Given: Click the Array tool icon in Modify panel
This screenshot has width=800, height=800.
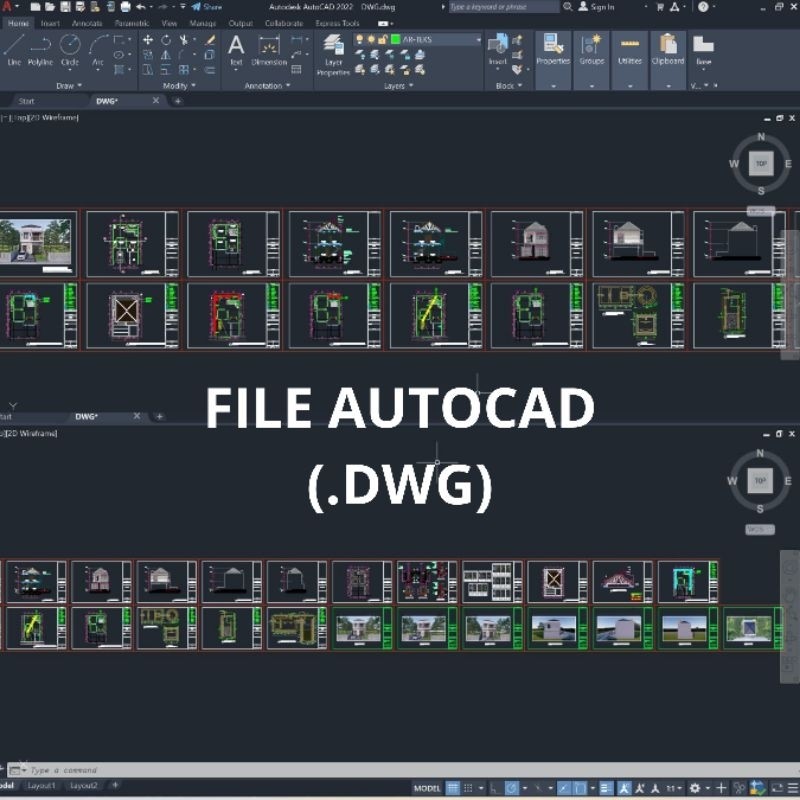Looking at the screenshot, I should coord(184,69).
